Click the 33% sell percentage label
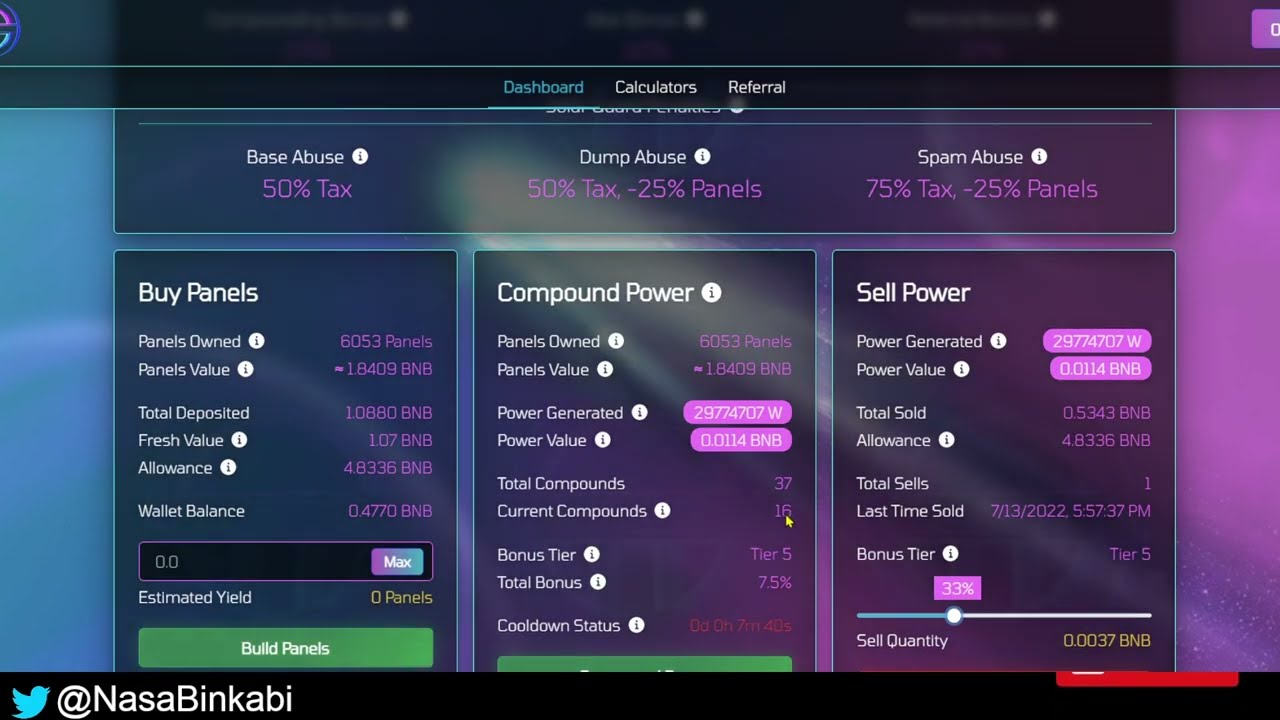The width and height of the screenshot is (1280, 720). point(957,589)
